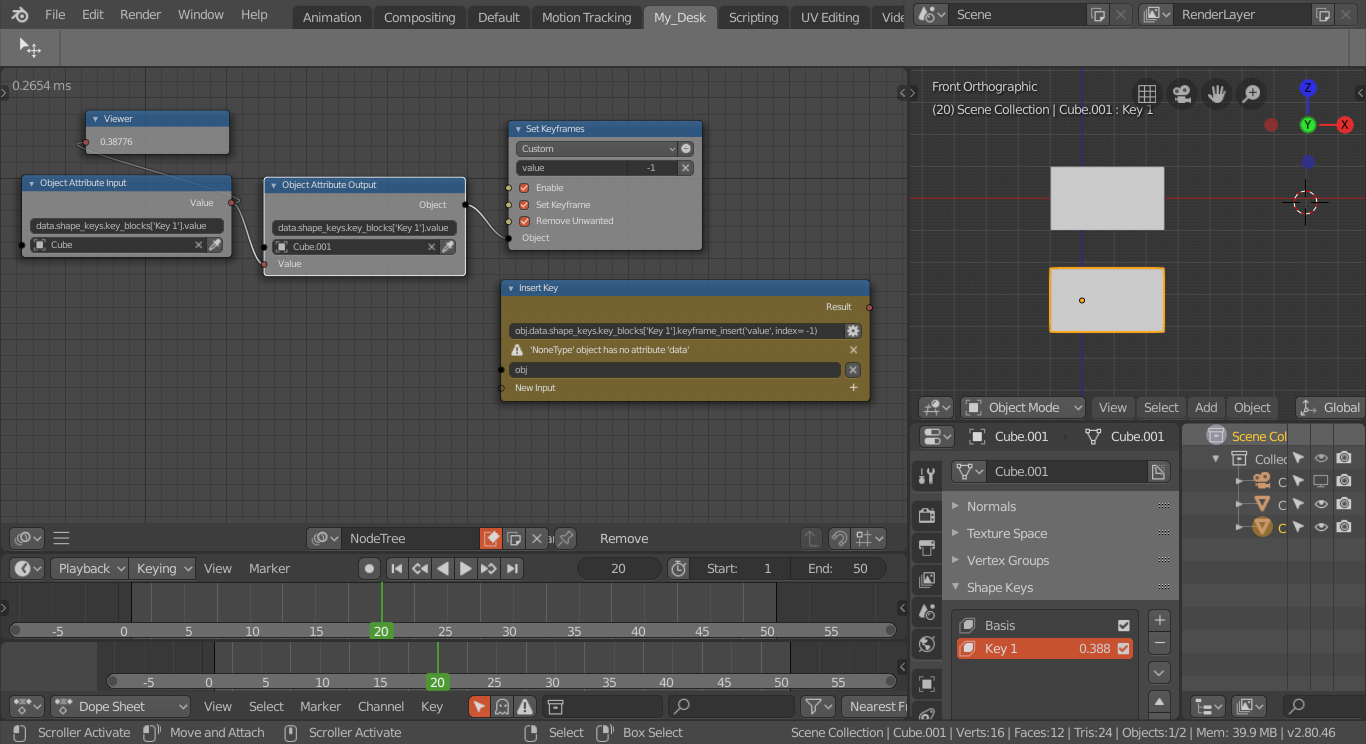
Task: Open the Tool properties tab
Action: [x=927, y=476]
